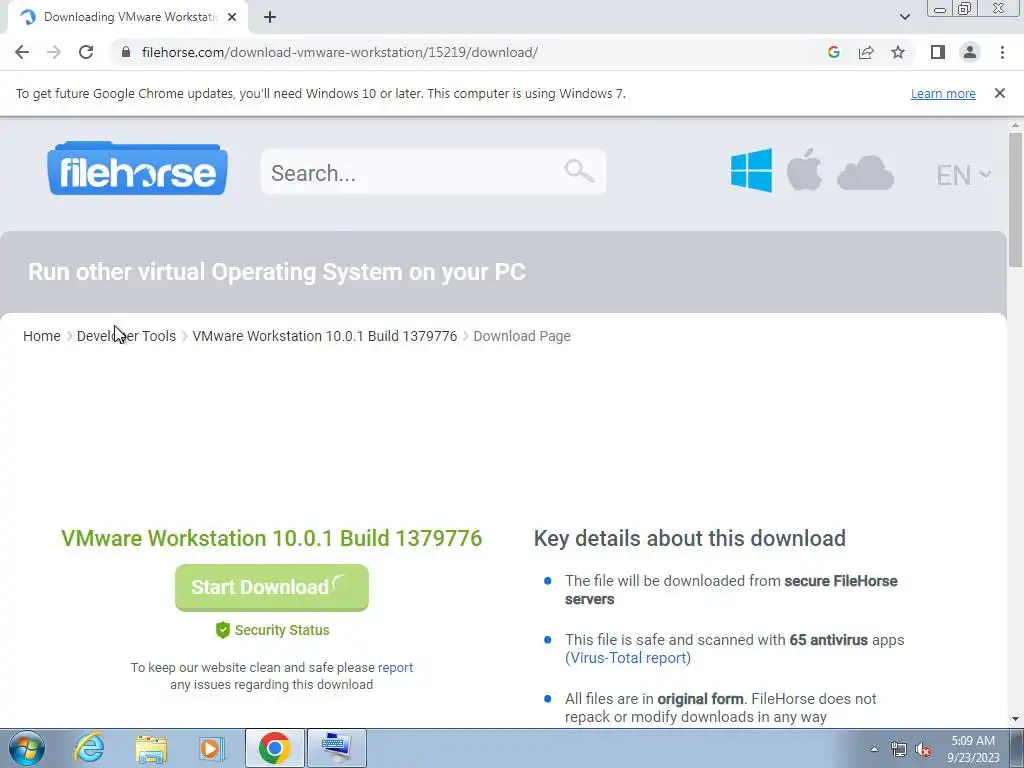Select the Windows platform icon
This screenshot has width=1024, height=768.
(751, 170)
